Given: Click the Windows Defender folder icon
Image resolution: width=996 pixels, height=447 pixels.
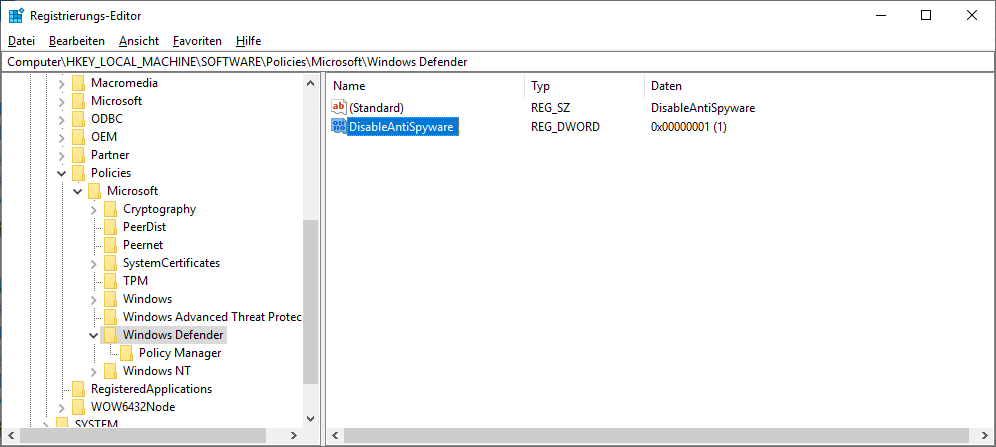Looking at the screenshot, I should (111, 335).
